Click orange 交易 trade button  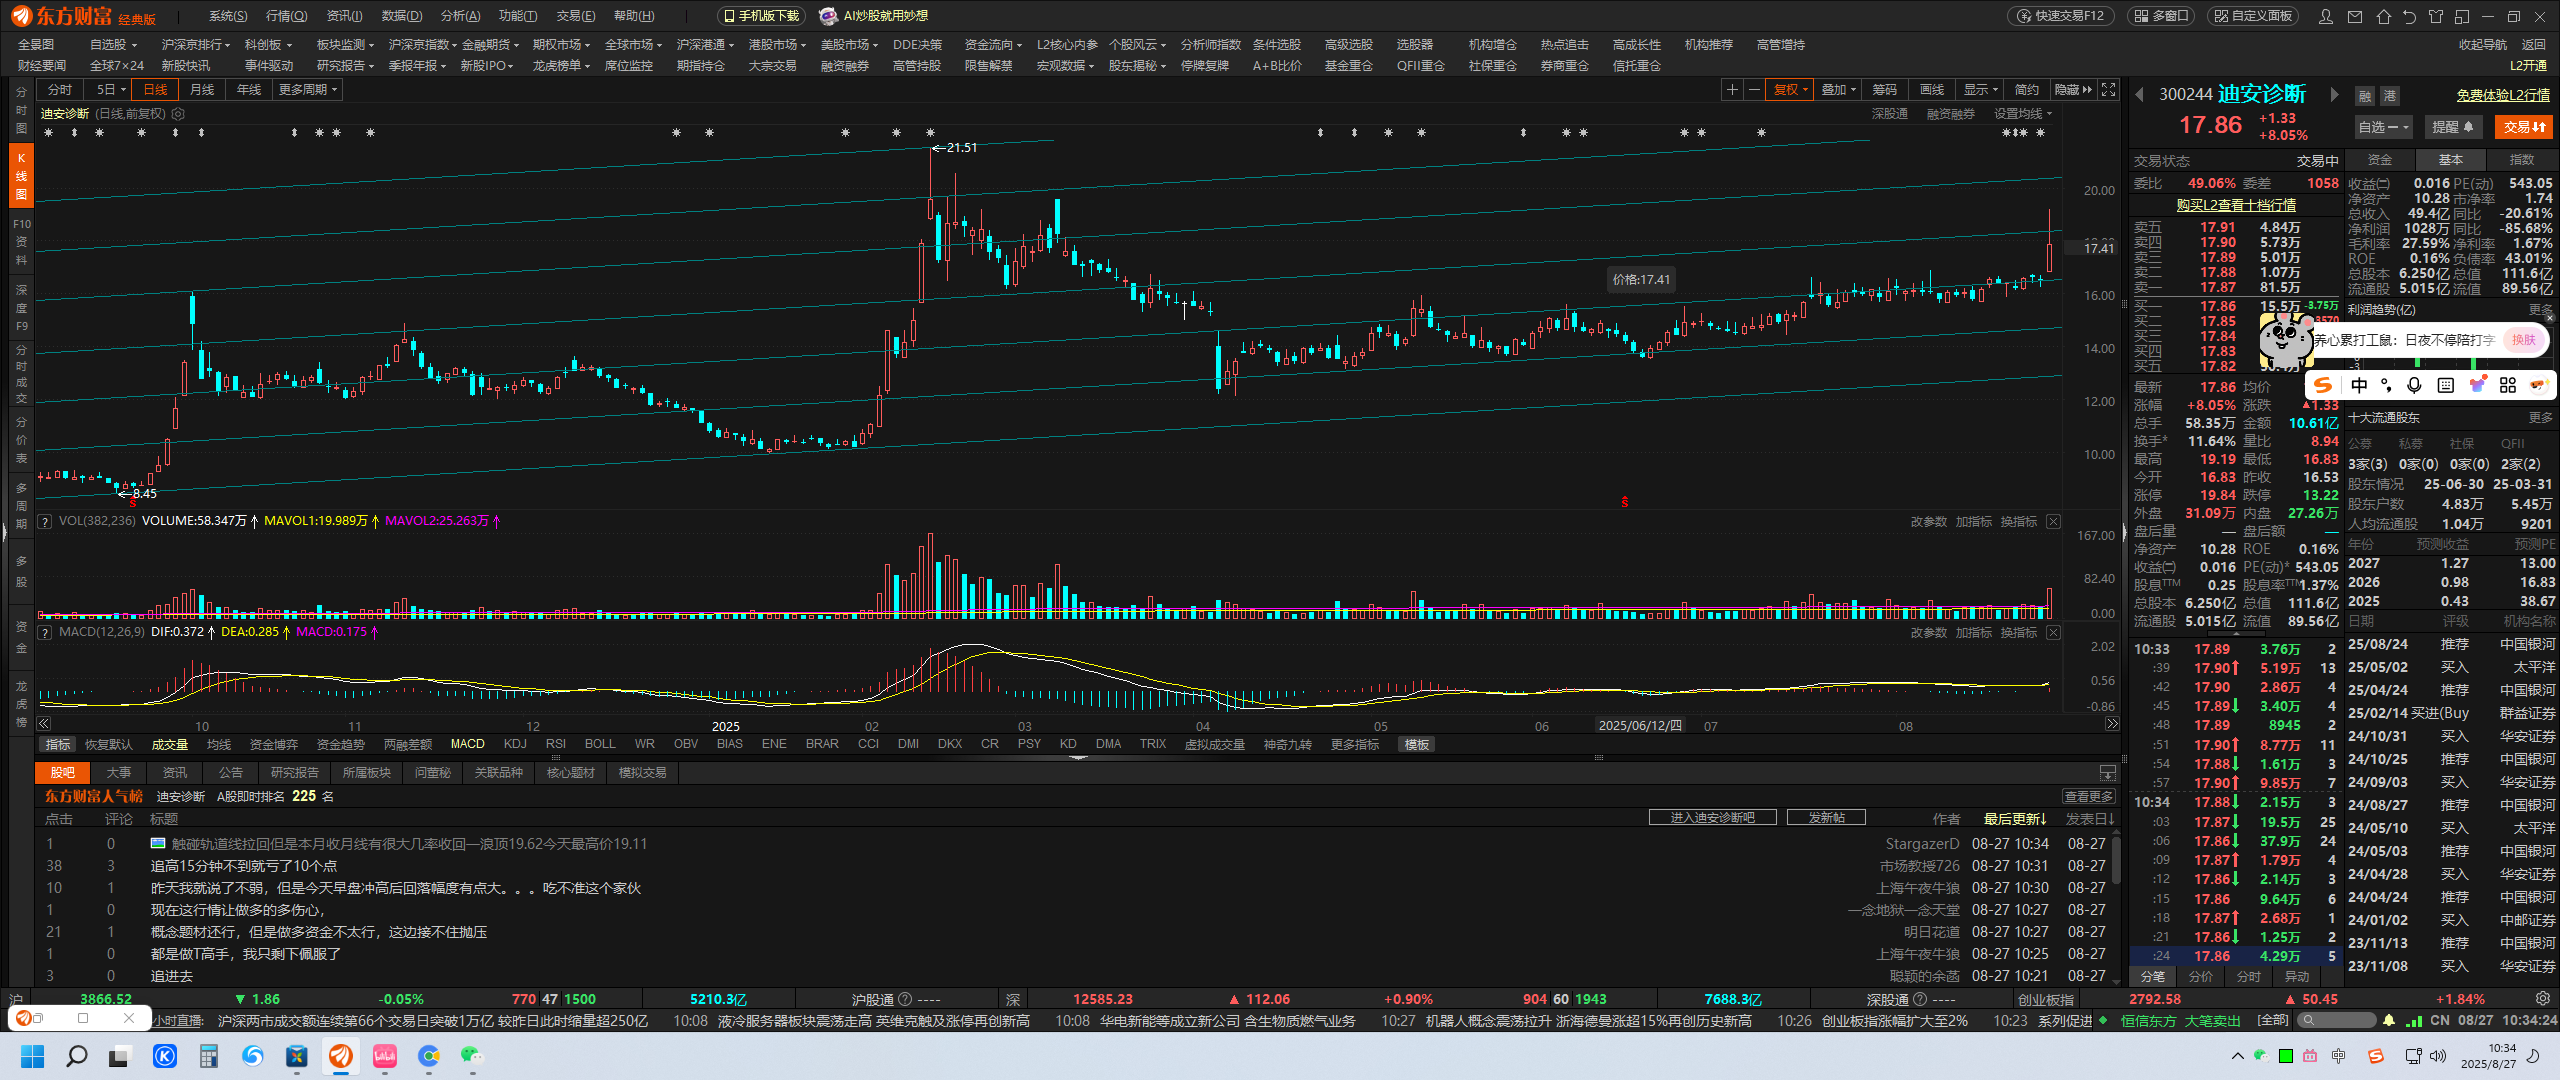2524,127
